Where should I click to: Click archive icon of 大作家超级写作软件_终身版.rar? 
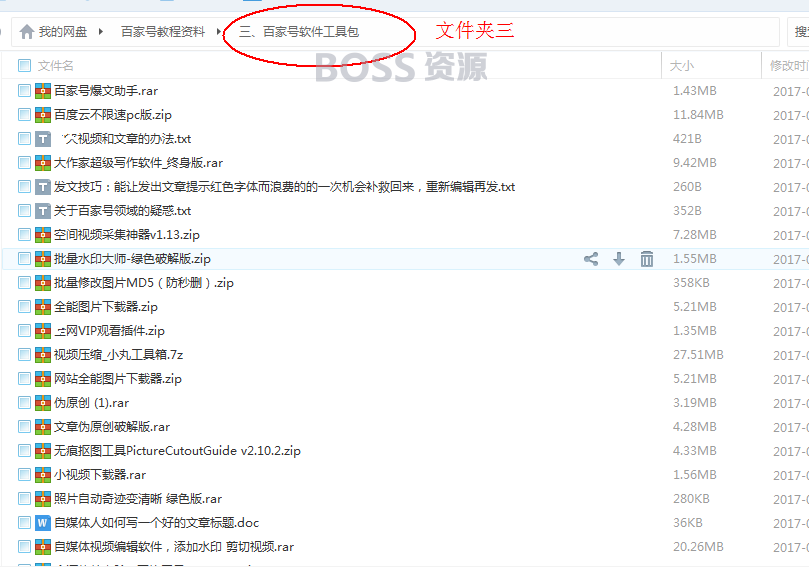click(43, 163)
